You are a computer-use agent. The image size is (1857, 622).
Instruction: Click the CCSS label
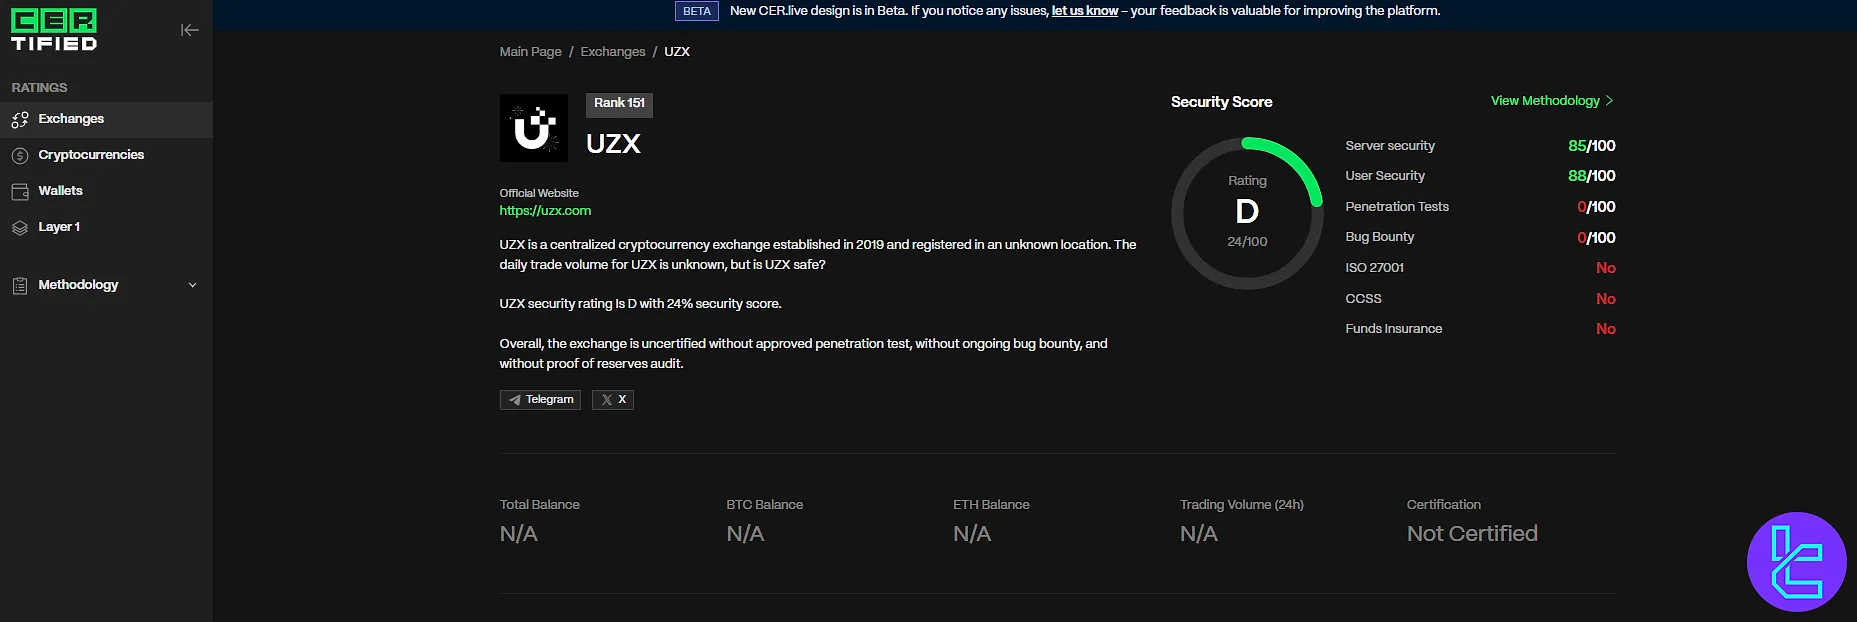click(x=1364, y=299)
